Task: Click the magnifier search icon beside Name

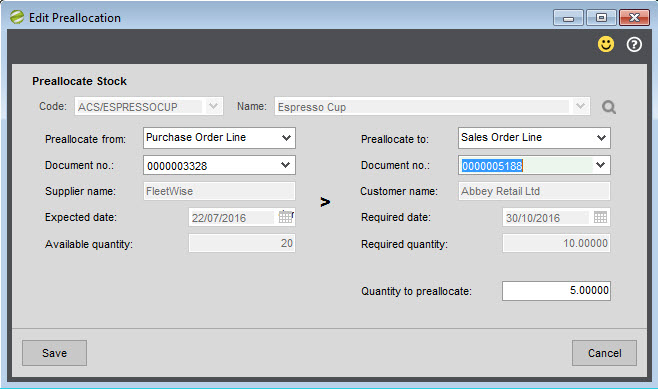Action: coord(608,107)
